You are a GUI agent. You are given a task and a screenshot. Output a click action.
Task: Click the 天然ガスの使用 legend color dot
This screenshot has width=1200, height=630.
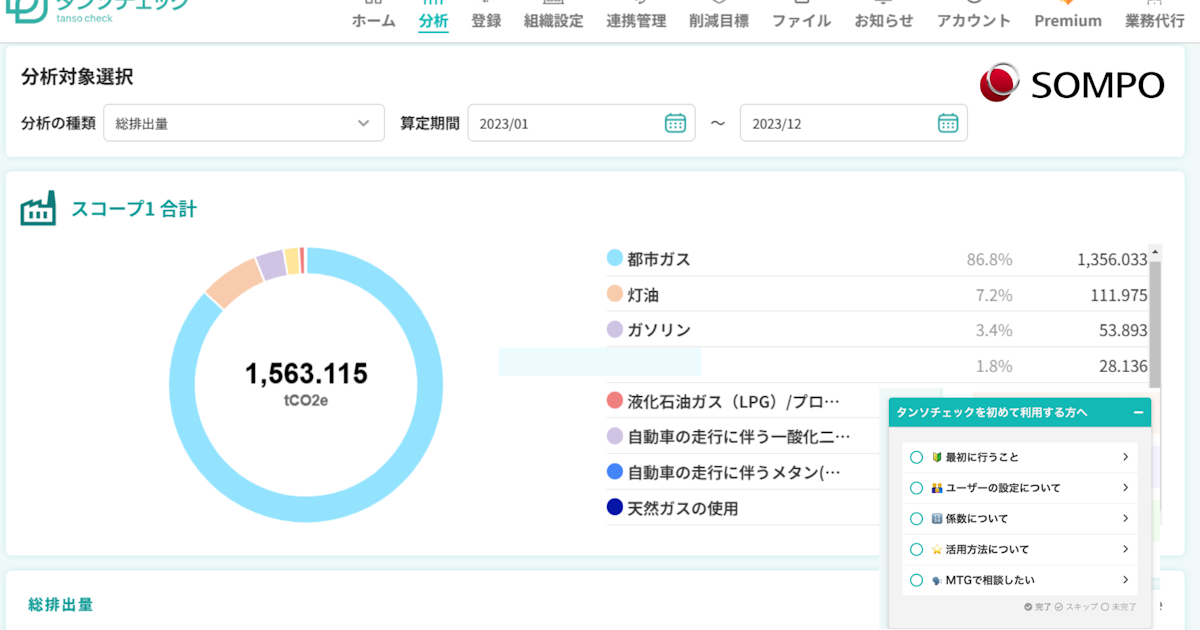pyautogui.click(x=615, y=507)
